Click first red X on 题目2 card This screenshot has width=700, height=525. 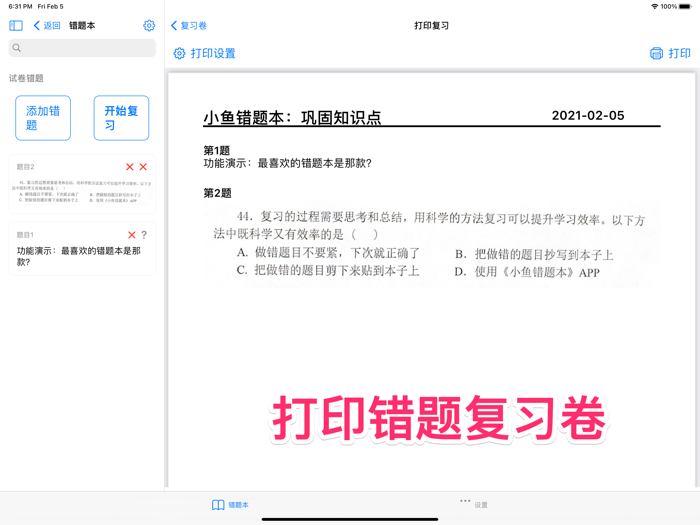click(x=129, y=167)
